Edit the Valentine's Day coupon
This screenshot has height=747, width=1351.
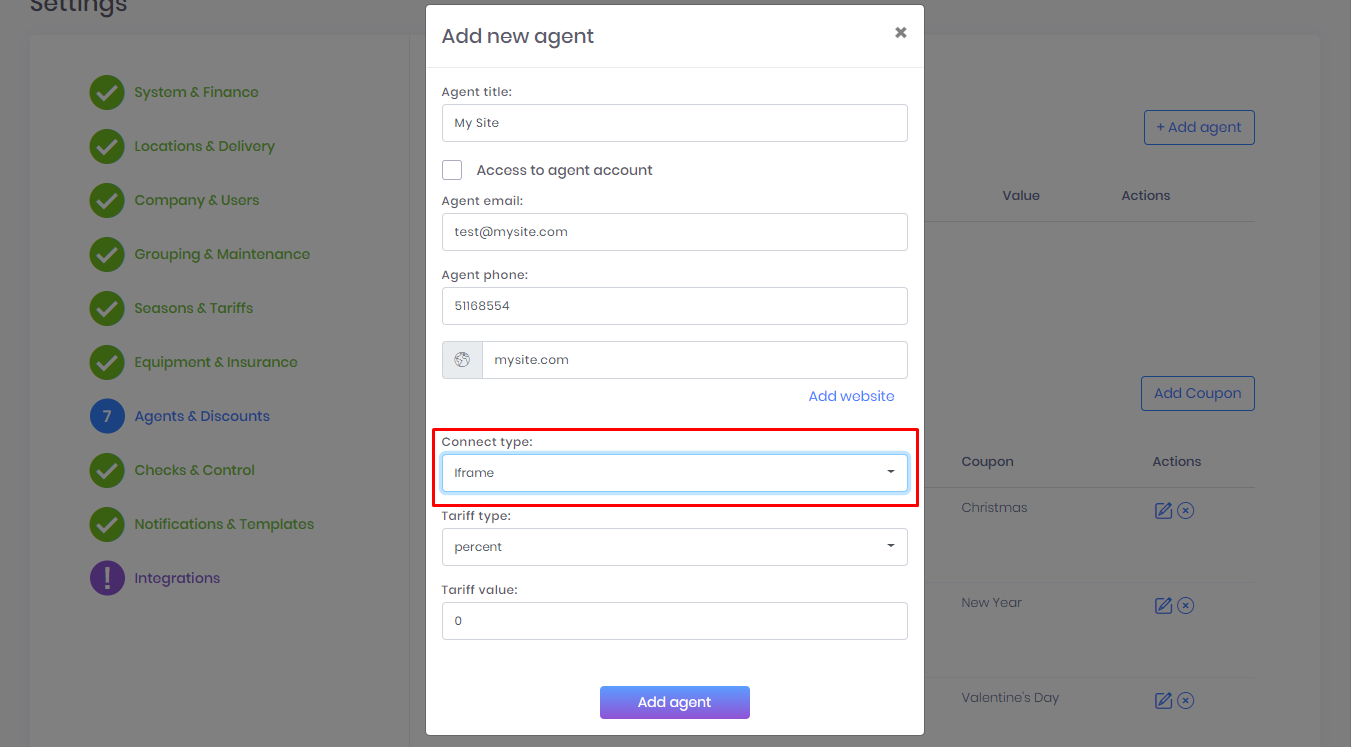[1163, 700]
